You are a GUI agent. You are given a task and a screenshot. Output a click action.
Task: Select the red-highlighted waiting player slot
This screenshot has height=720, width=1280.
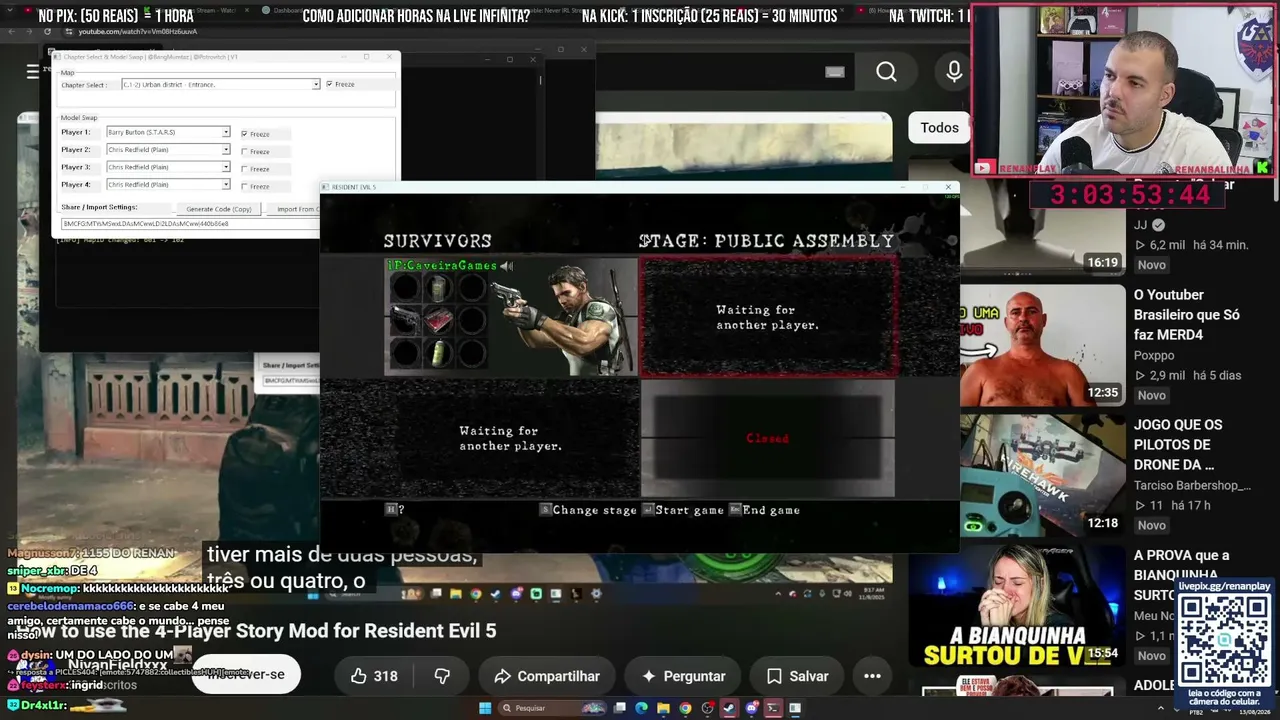(x=768, y=317)
